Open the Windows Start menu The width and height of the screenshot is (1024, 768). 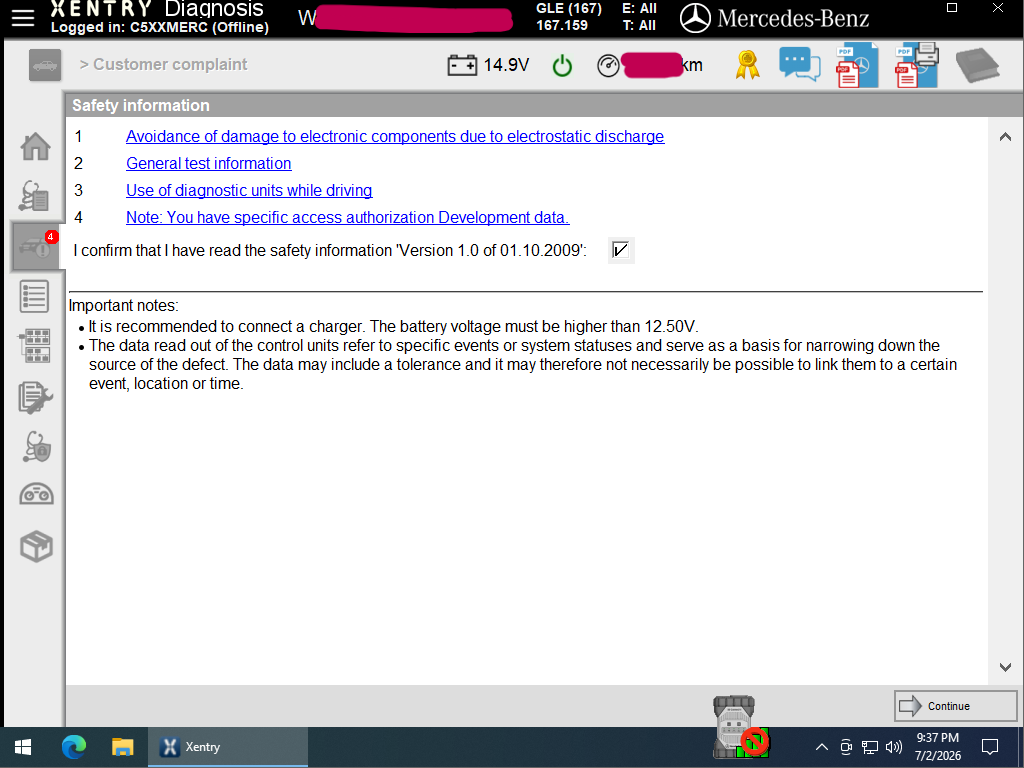click(23, 747)
